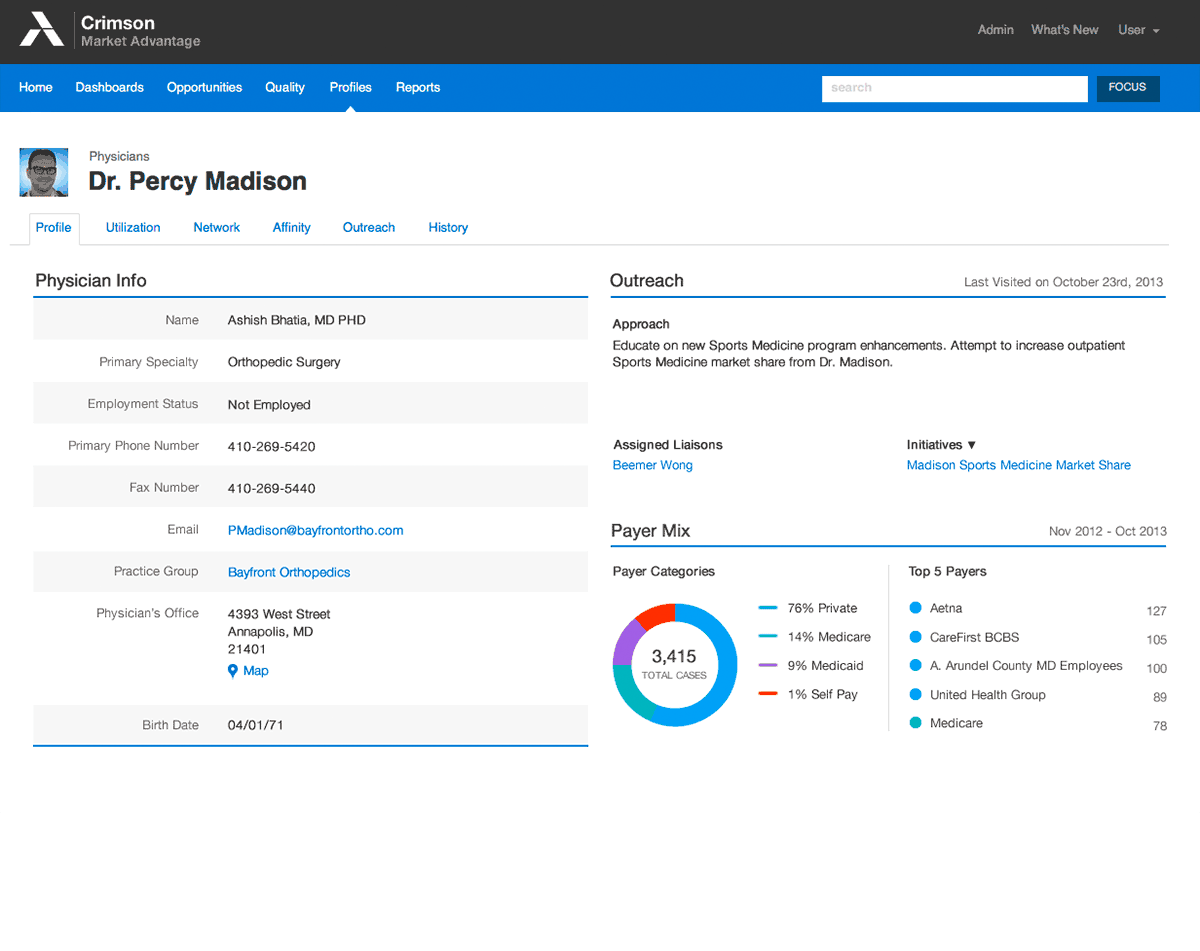Click the 76% Private legend swatch
This screenshot has height=951, width=1200.
[768, 608]
